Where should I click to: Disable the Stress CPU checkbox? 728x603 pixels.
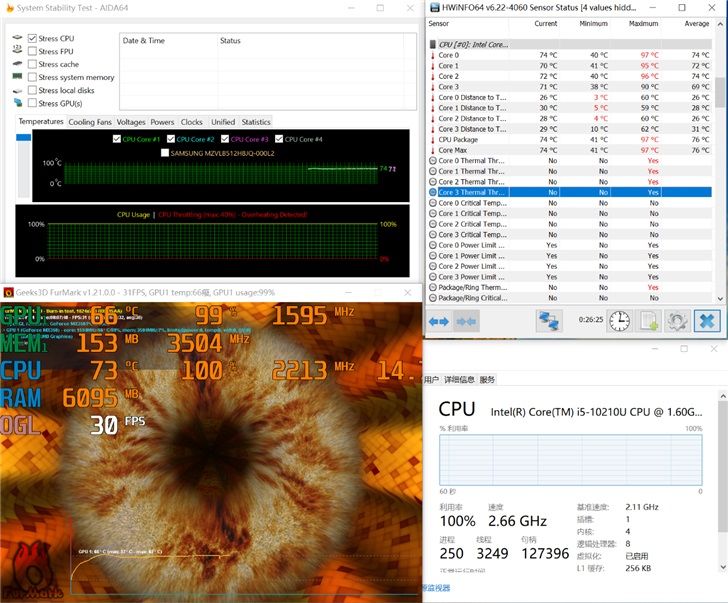click(x=32, y=38)
